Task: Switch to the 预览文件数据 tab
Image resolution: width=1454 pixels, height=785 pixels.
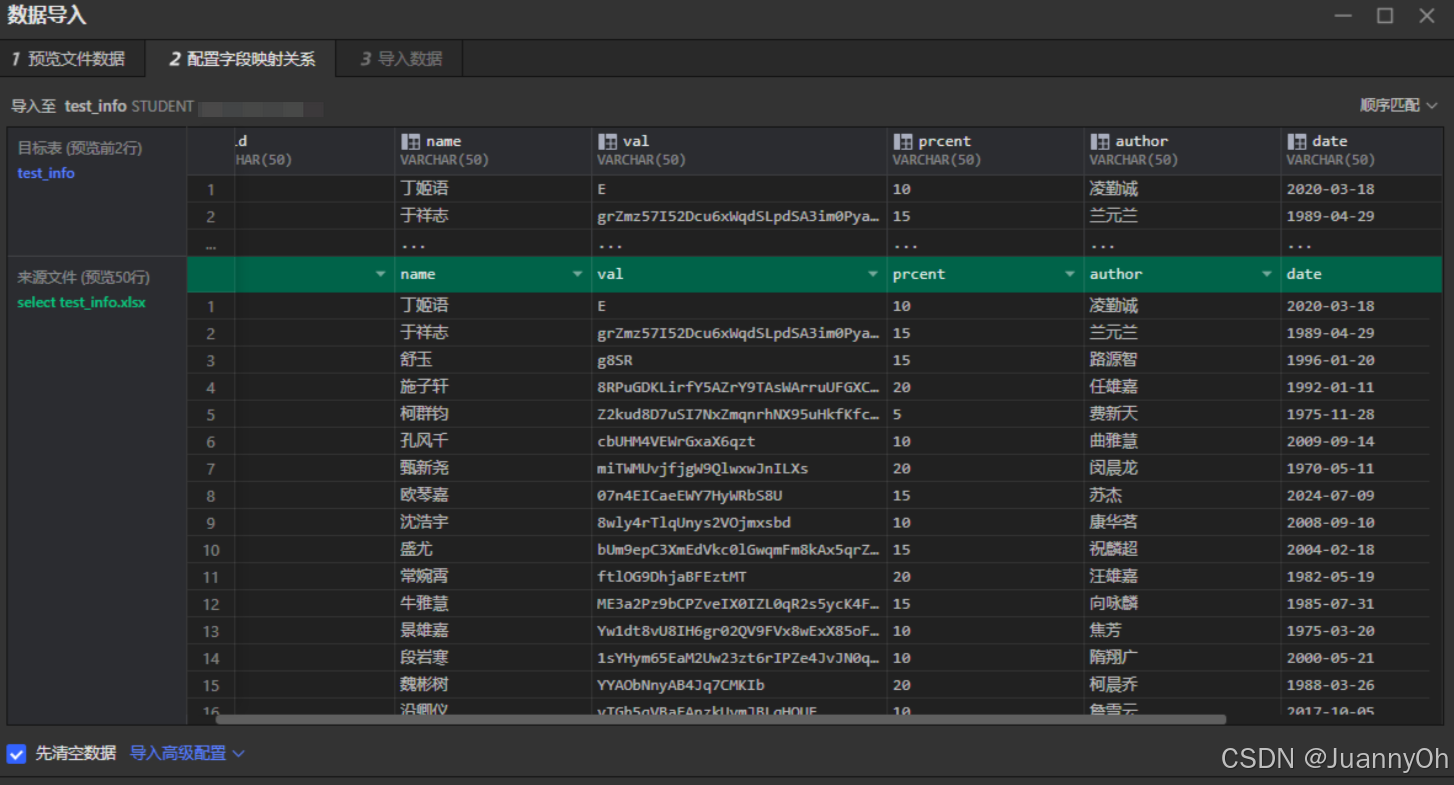Action: click(73, 58)
